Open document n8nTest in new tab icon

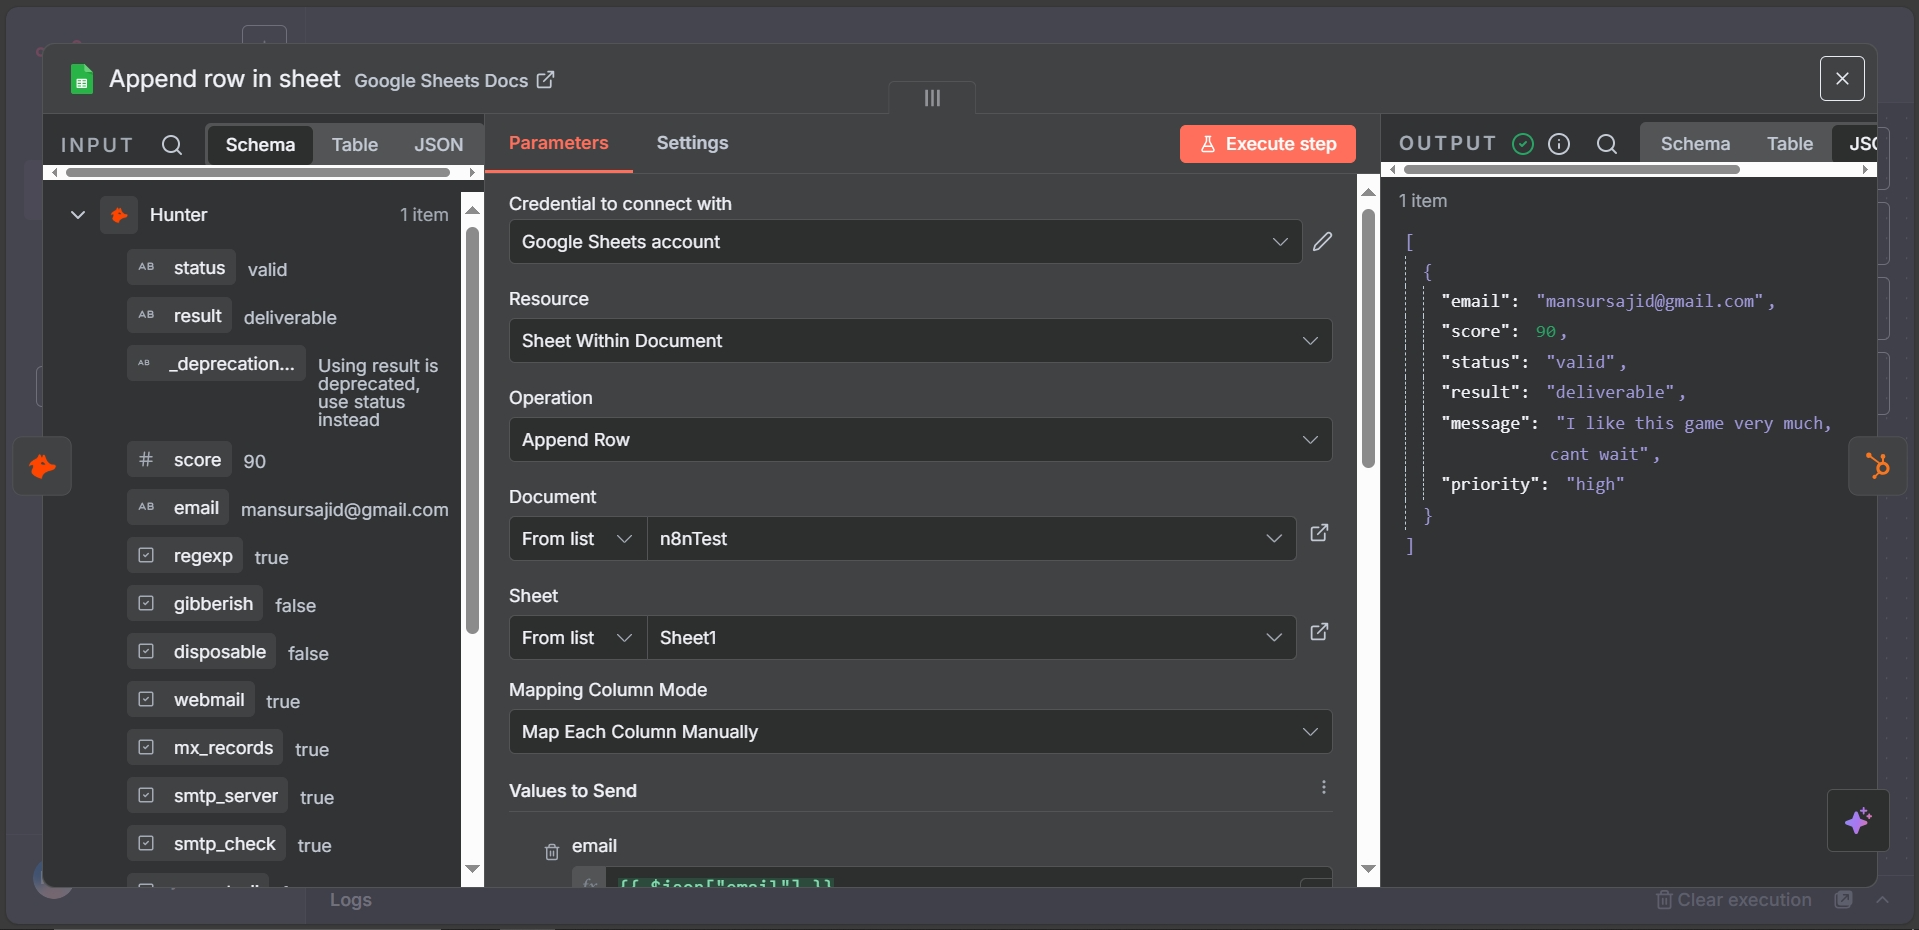click(1319, 533)
